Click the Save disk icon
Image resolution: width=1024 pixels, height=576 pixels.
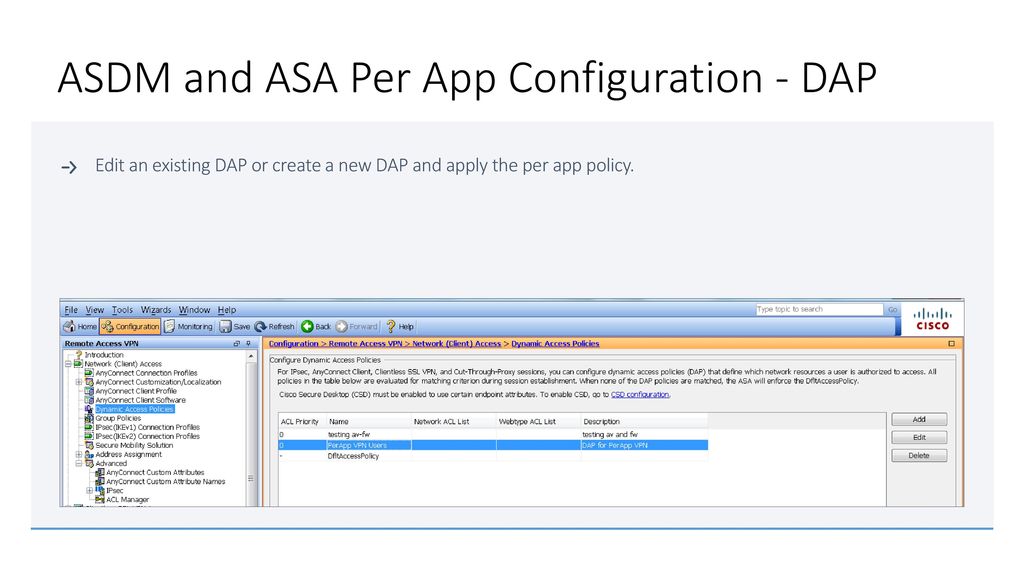(225, 327)
